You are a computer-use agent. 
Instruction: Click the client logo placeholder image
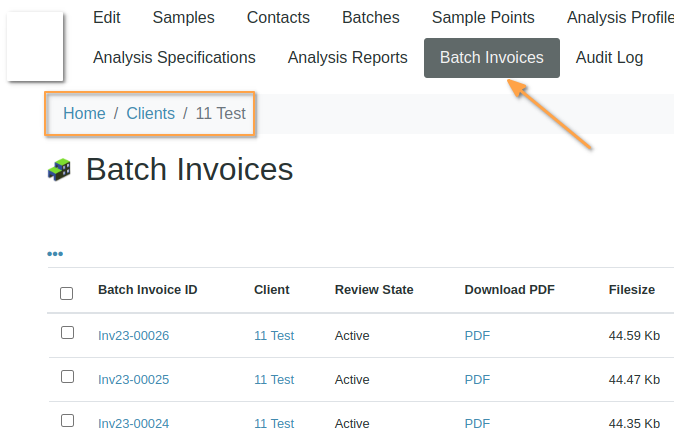coord(35,46)
